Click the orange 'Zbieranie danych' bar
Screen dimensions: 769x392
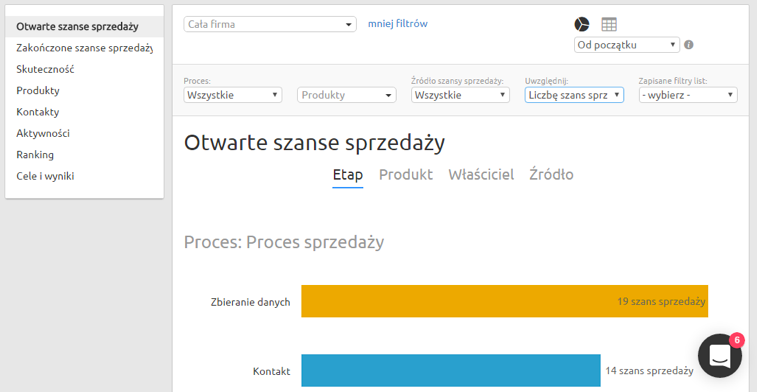pos(505,301)
